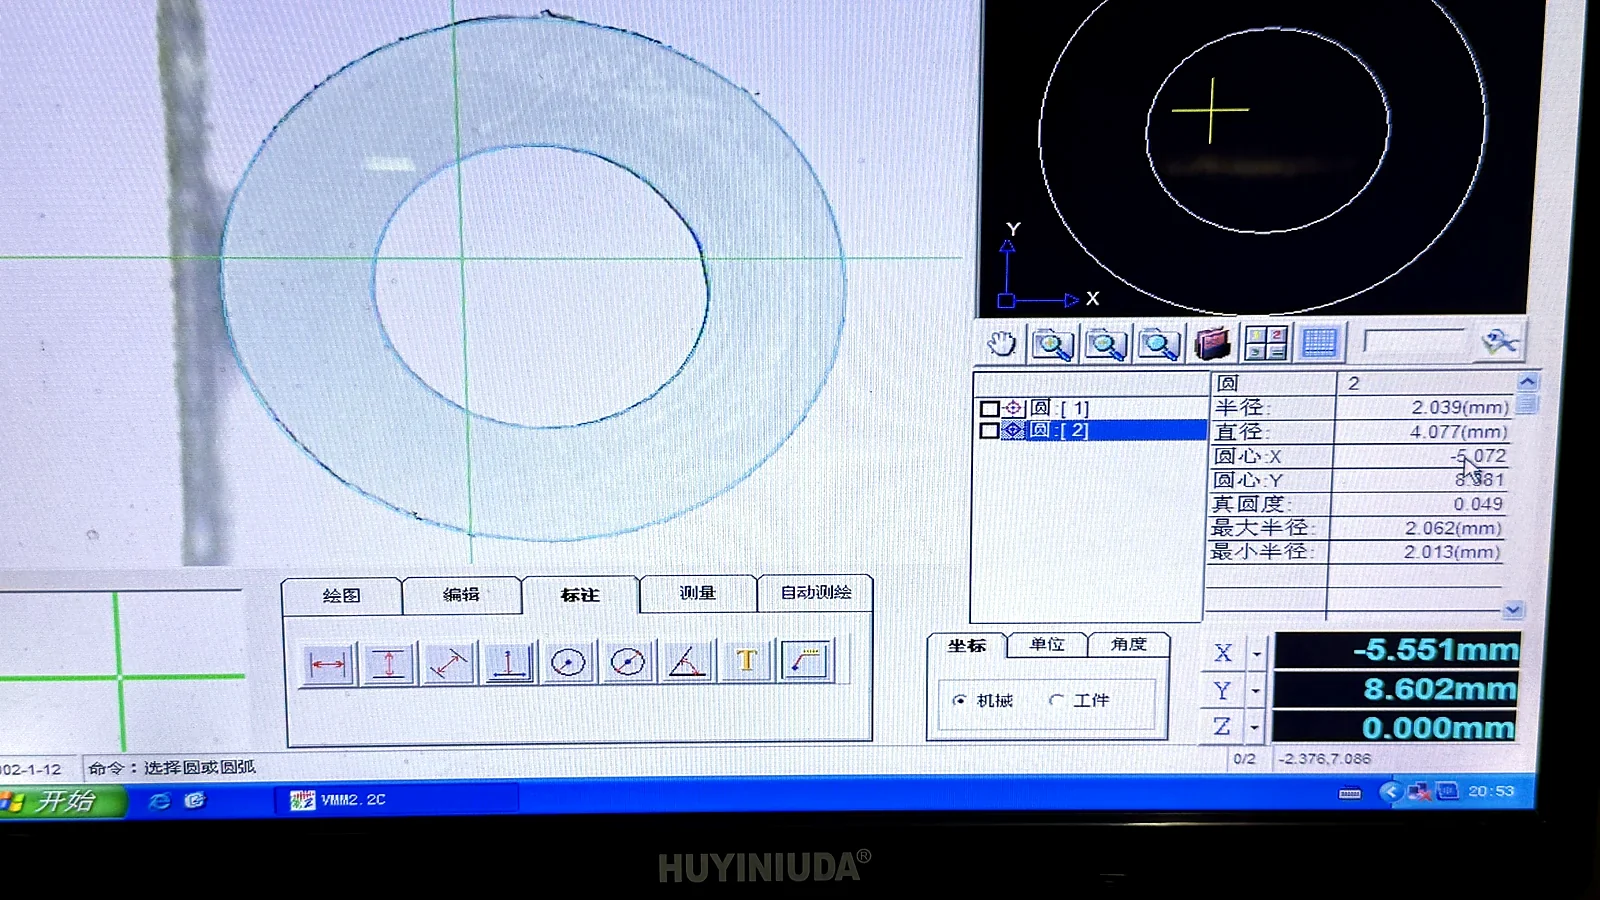Click the Z axis label button

pos(1221,727)
